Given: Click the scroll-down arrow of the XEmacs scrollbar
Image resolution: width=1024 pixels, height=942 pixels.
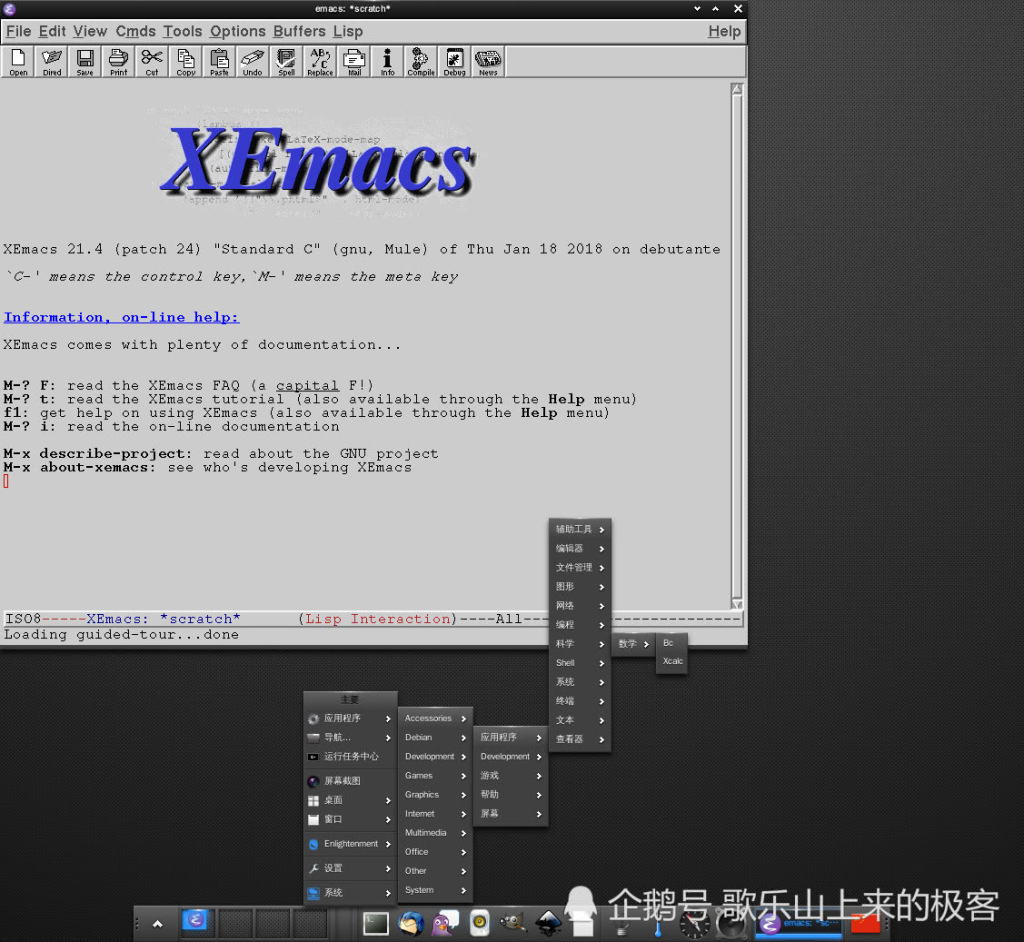Looking at the screenshot, I should coord(737,604).
